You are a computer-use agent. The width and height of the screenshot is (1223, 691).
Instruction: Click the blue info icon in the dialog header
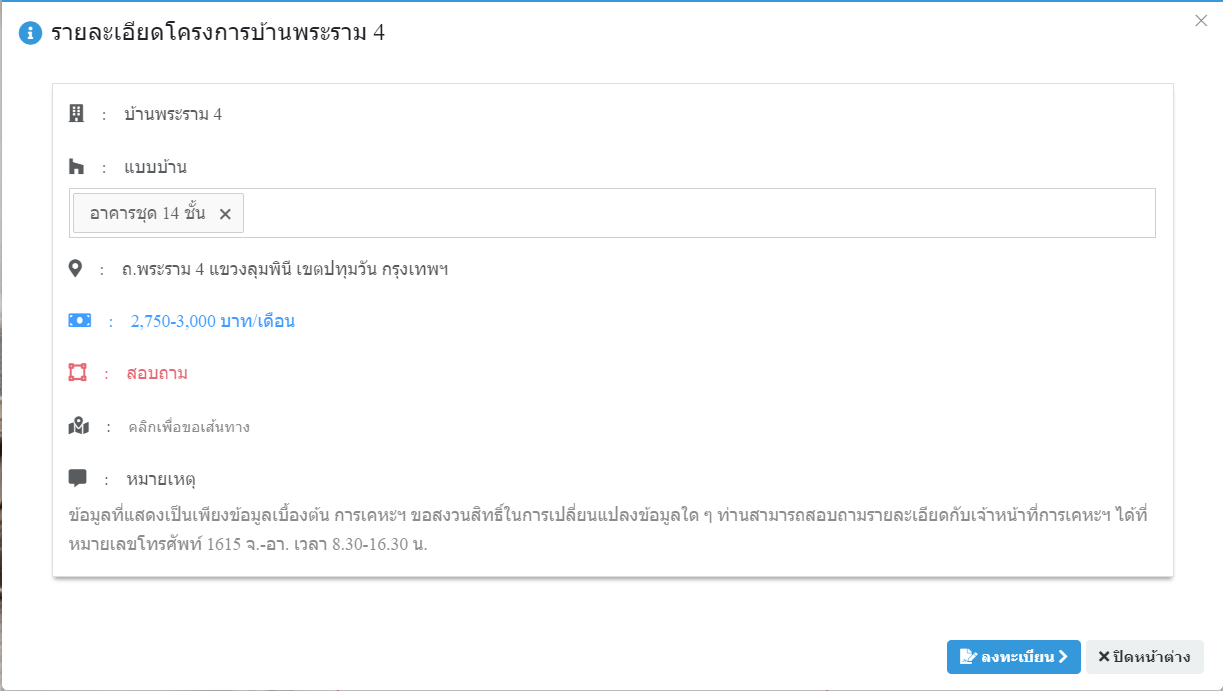(x=31, y=33)
